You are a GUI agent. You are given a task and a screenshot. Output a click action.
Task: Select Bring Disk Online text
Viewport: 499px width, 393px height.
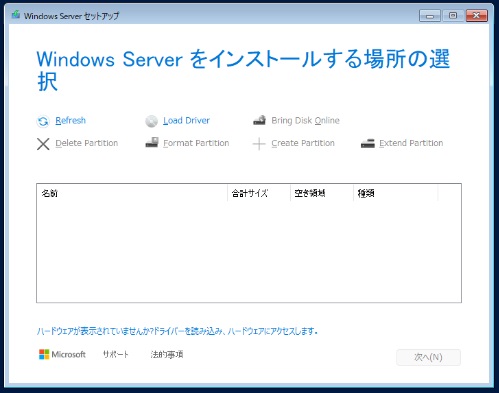coord(305,120)
